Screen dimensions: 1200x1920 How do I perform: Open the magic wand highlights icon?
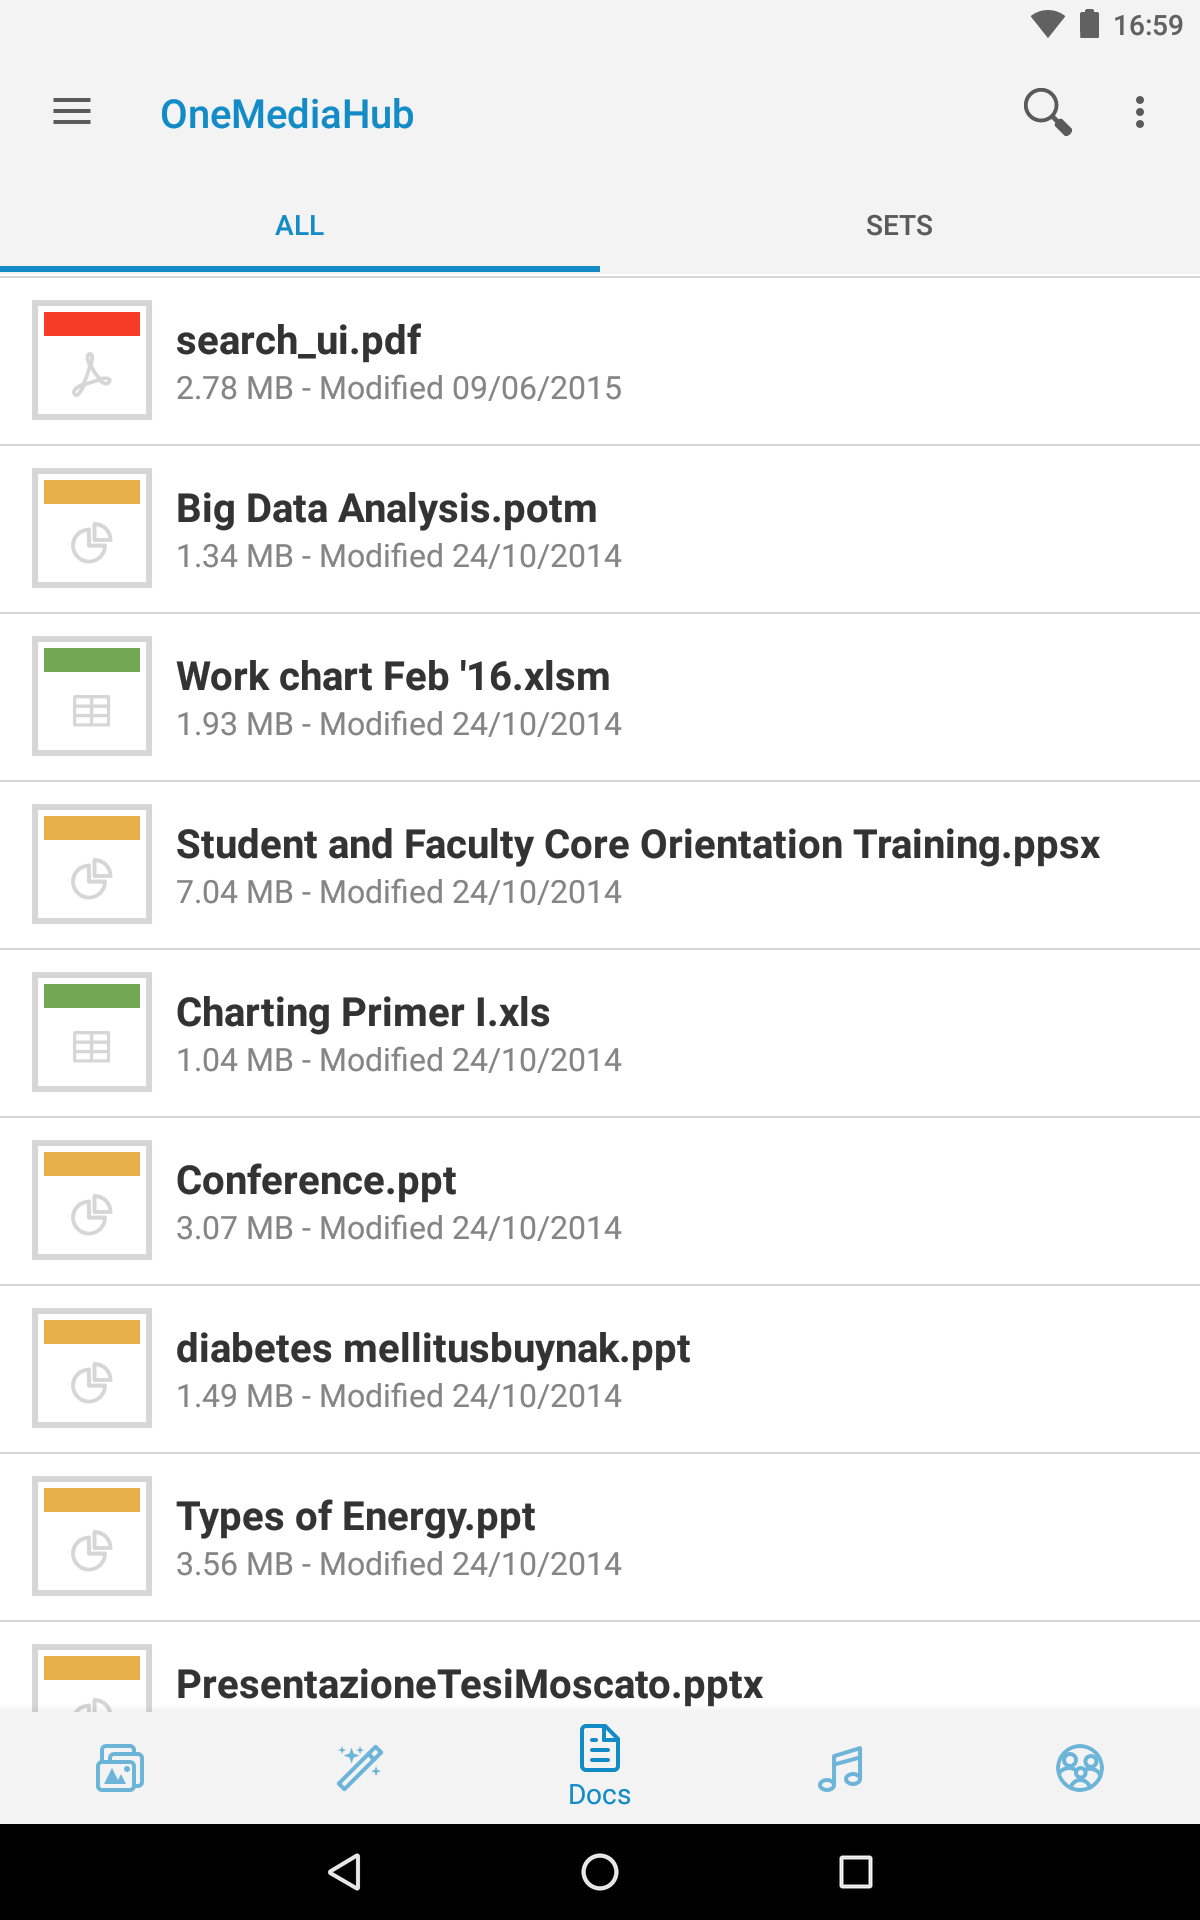point(360,1767)
